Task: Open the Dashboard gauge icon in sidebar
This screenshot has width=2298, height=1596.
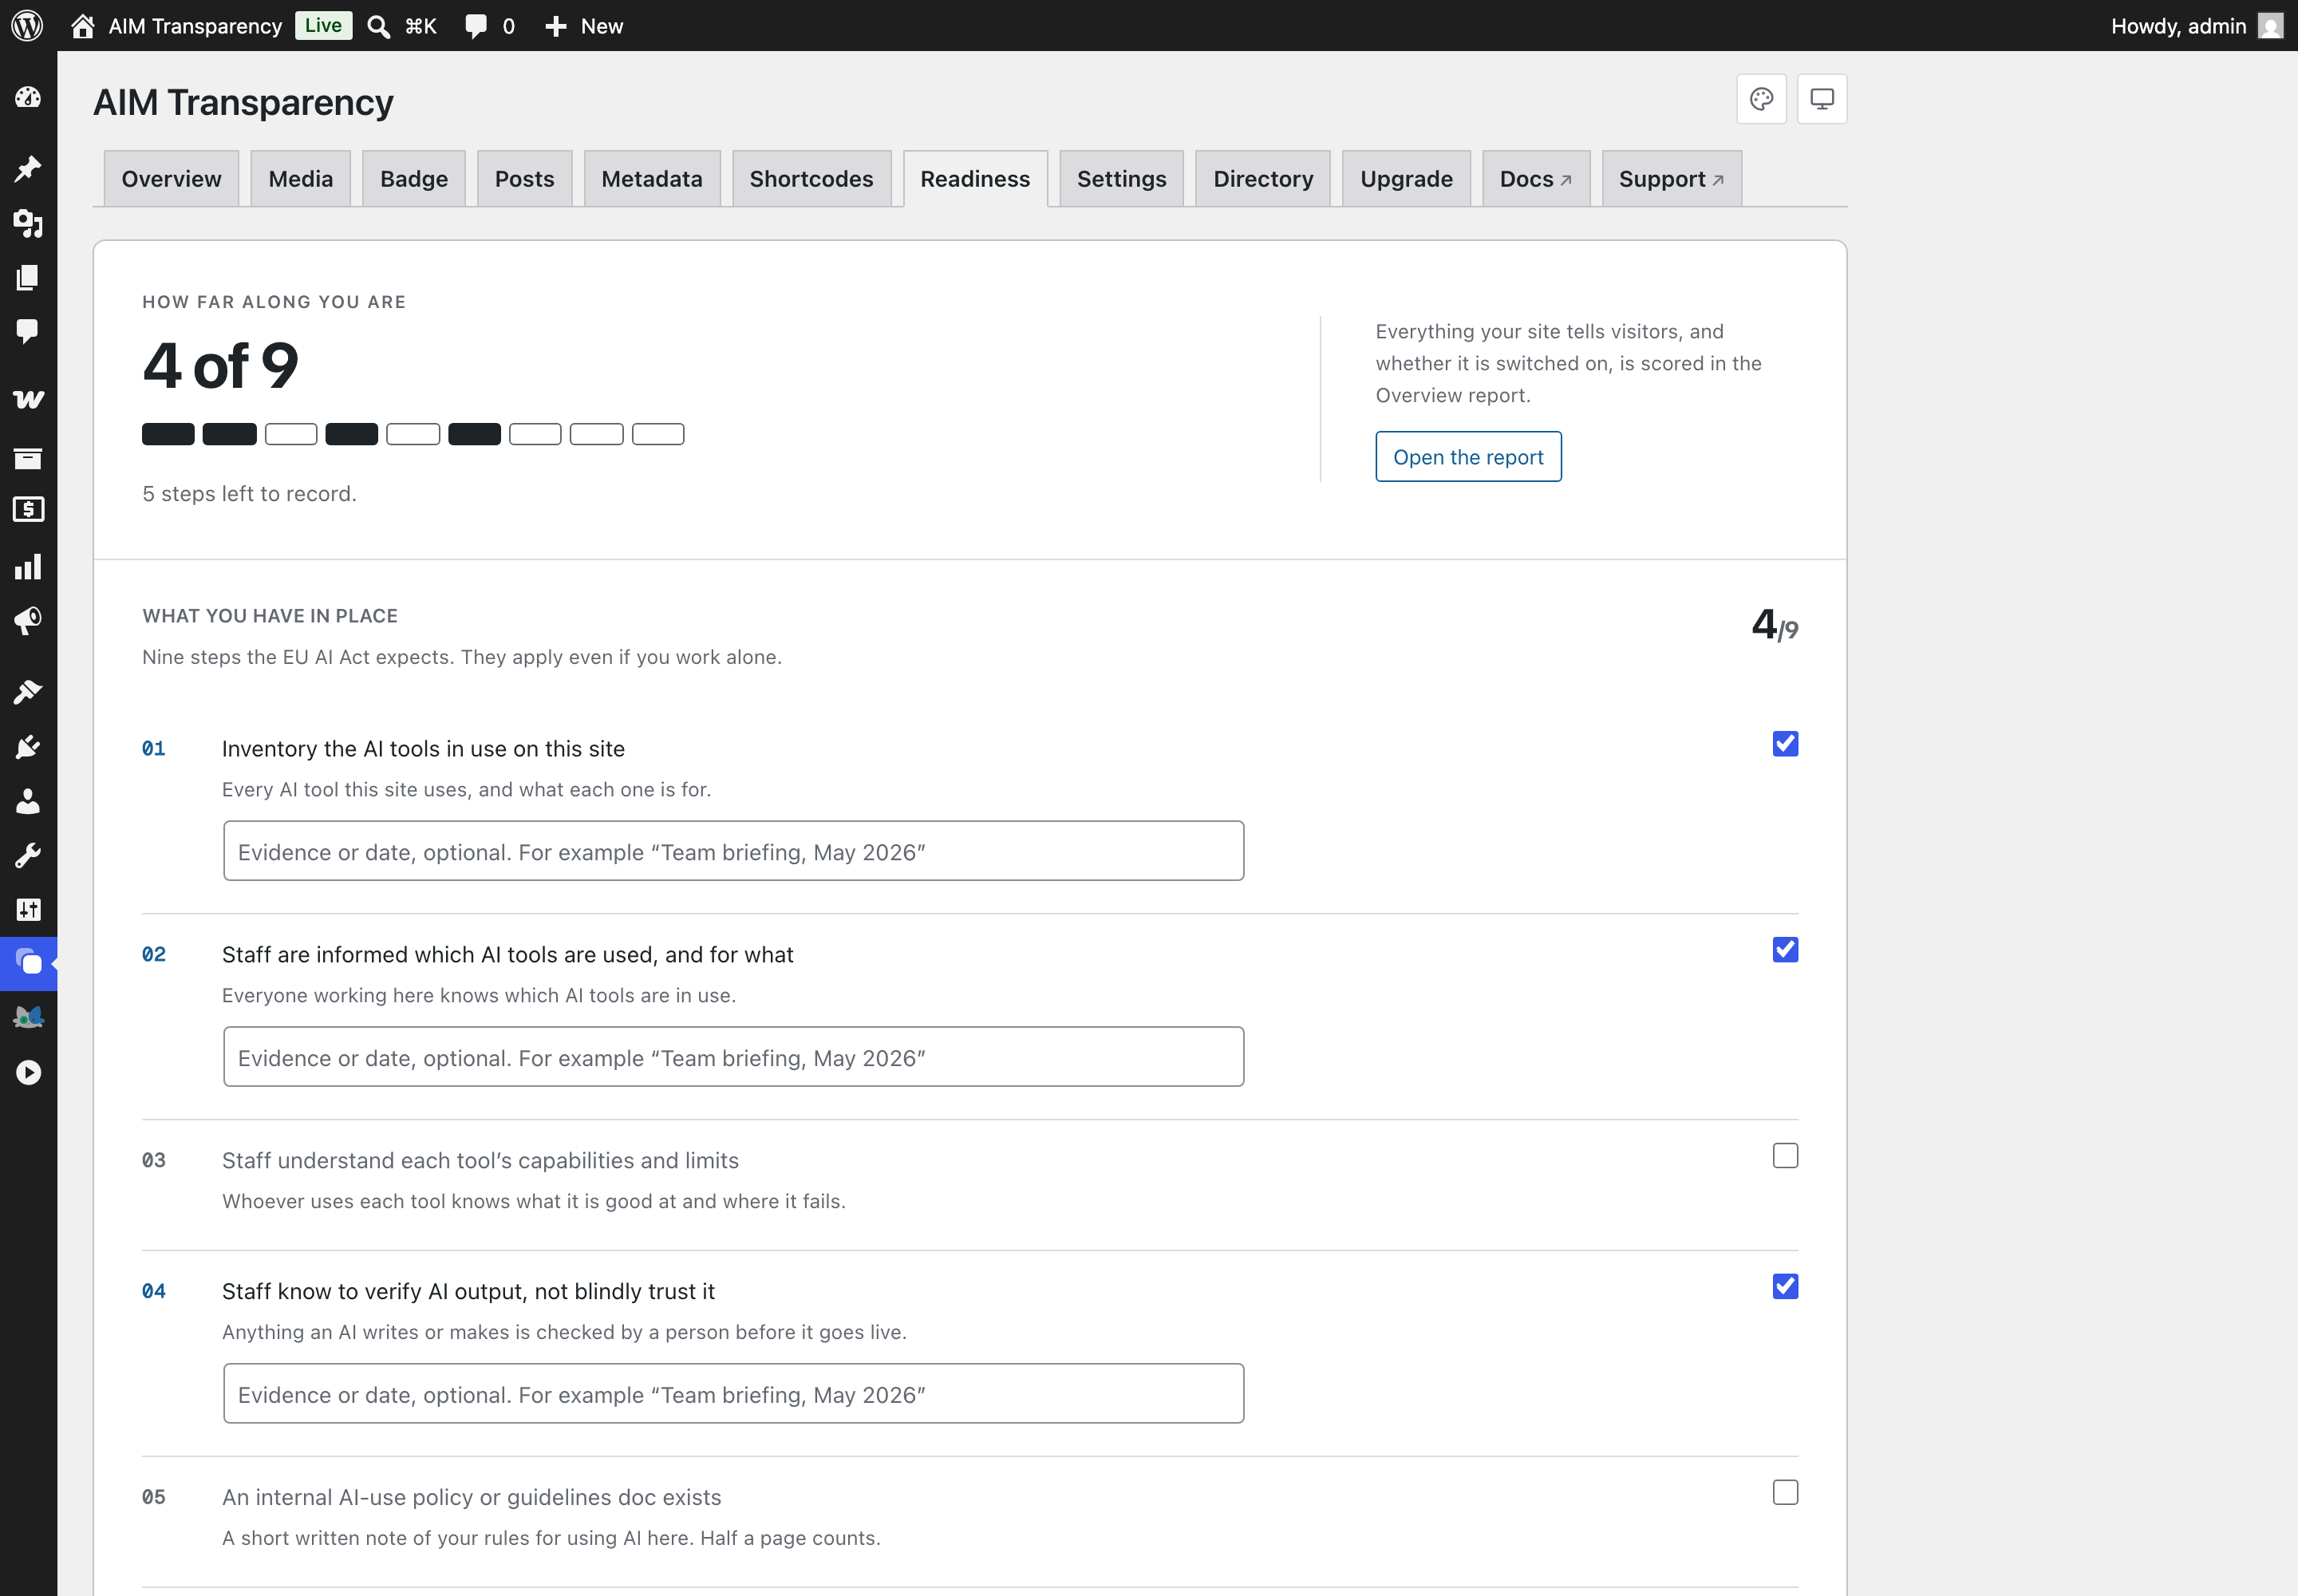Action: point(28,97)
